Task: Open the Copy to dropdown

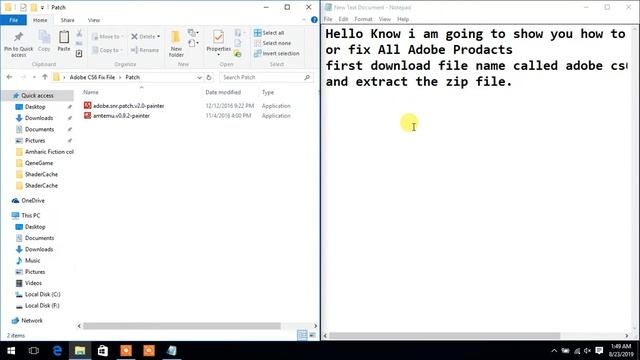Action: pos(107,50)
